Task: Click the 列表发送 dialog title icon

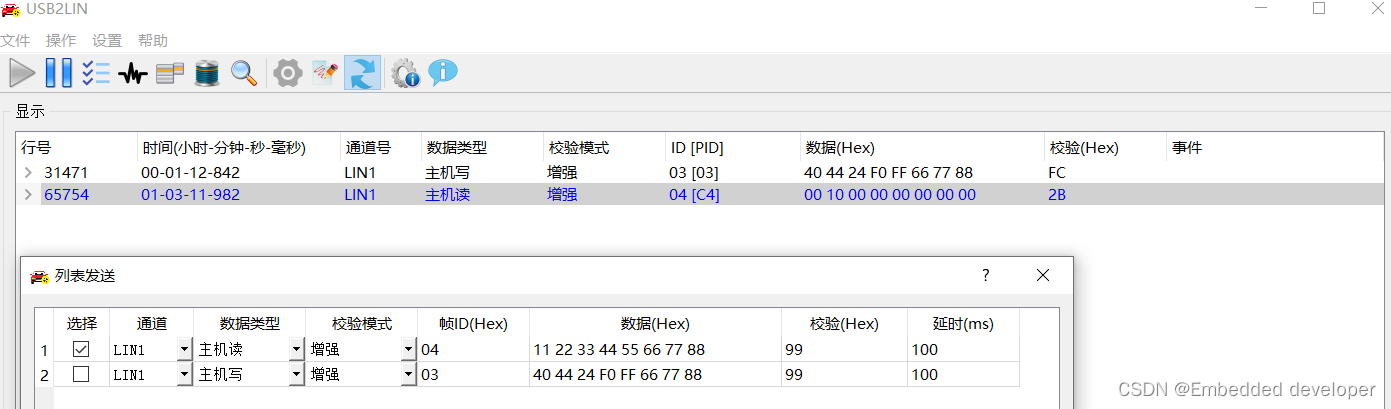Action: [x=39, y=276]
